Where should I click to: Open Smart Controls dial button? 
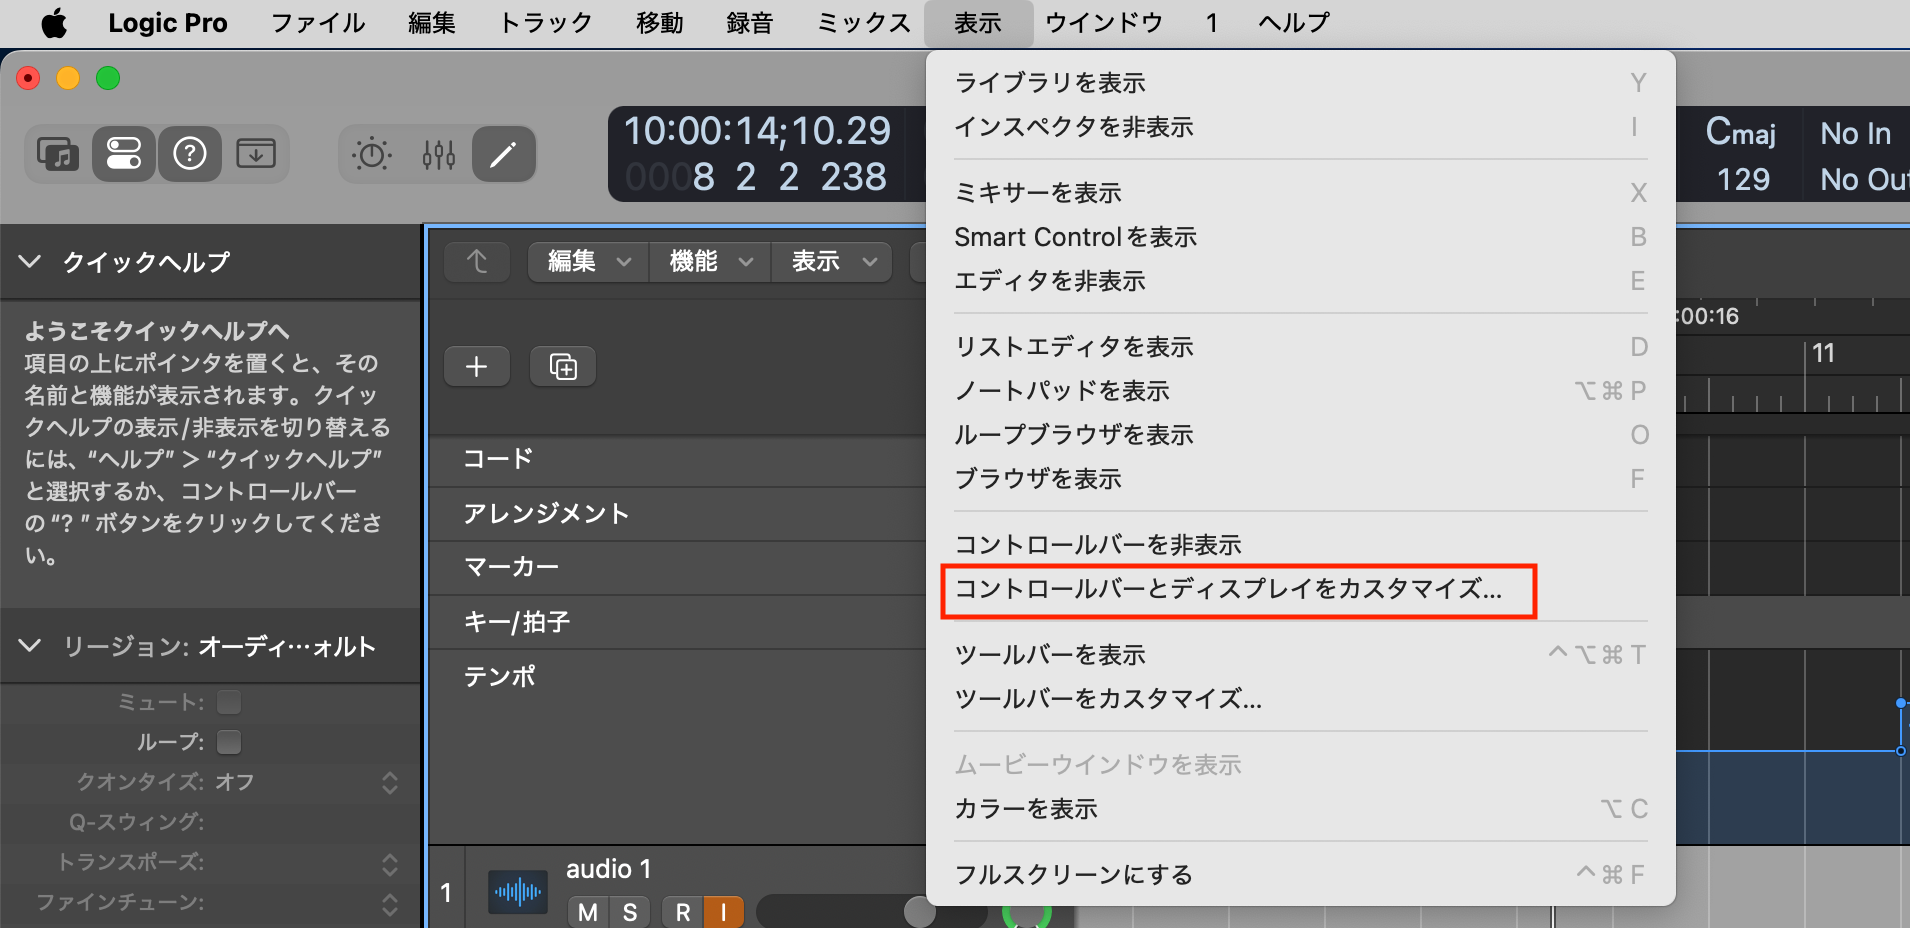[372, 154]
